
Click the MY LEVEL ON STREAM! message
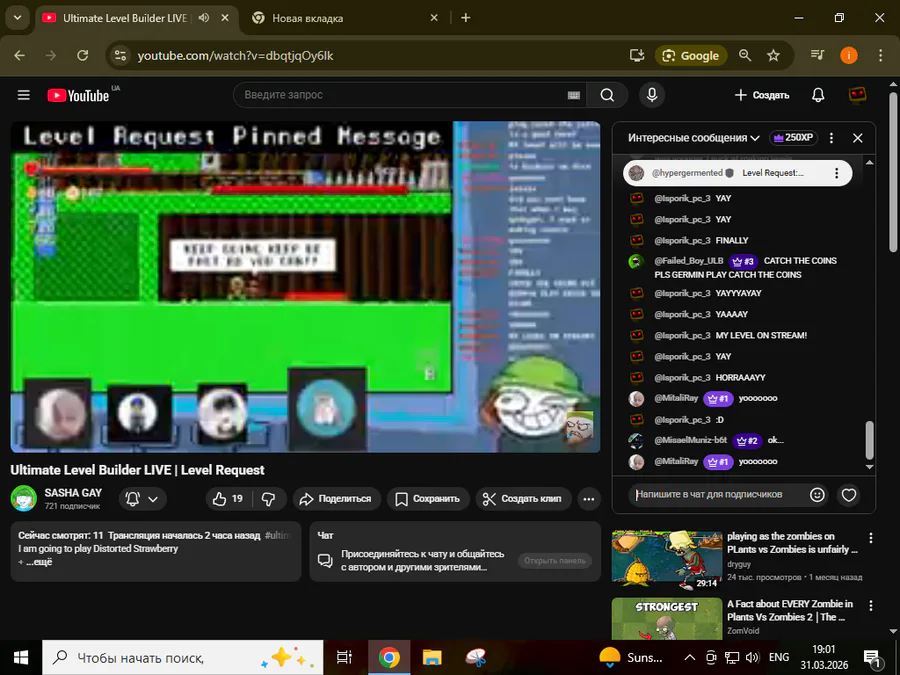click(761, 335)
